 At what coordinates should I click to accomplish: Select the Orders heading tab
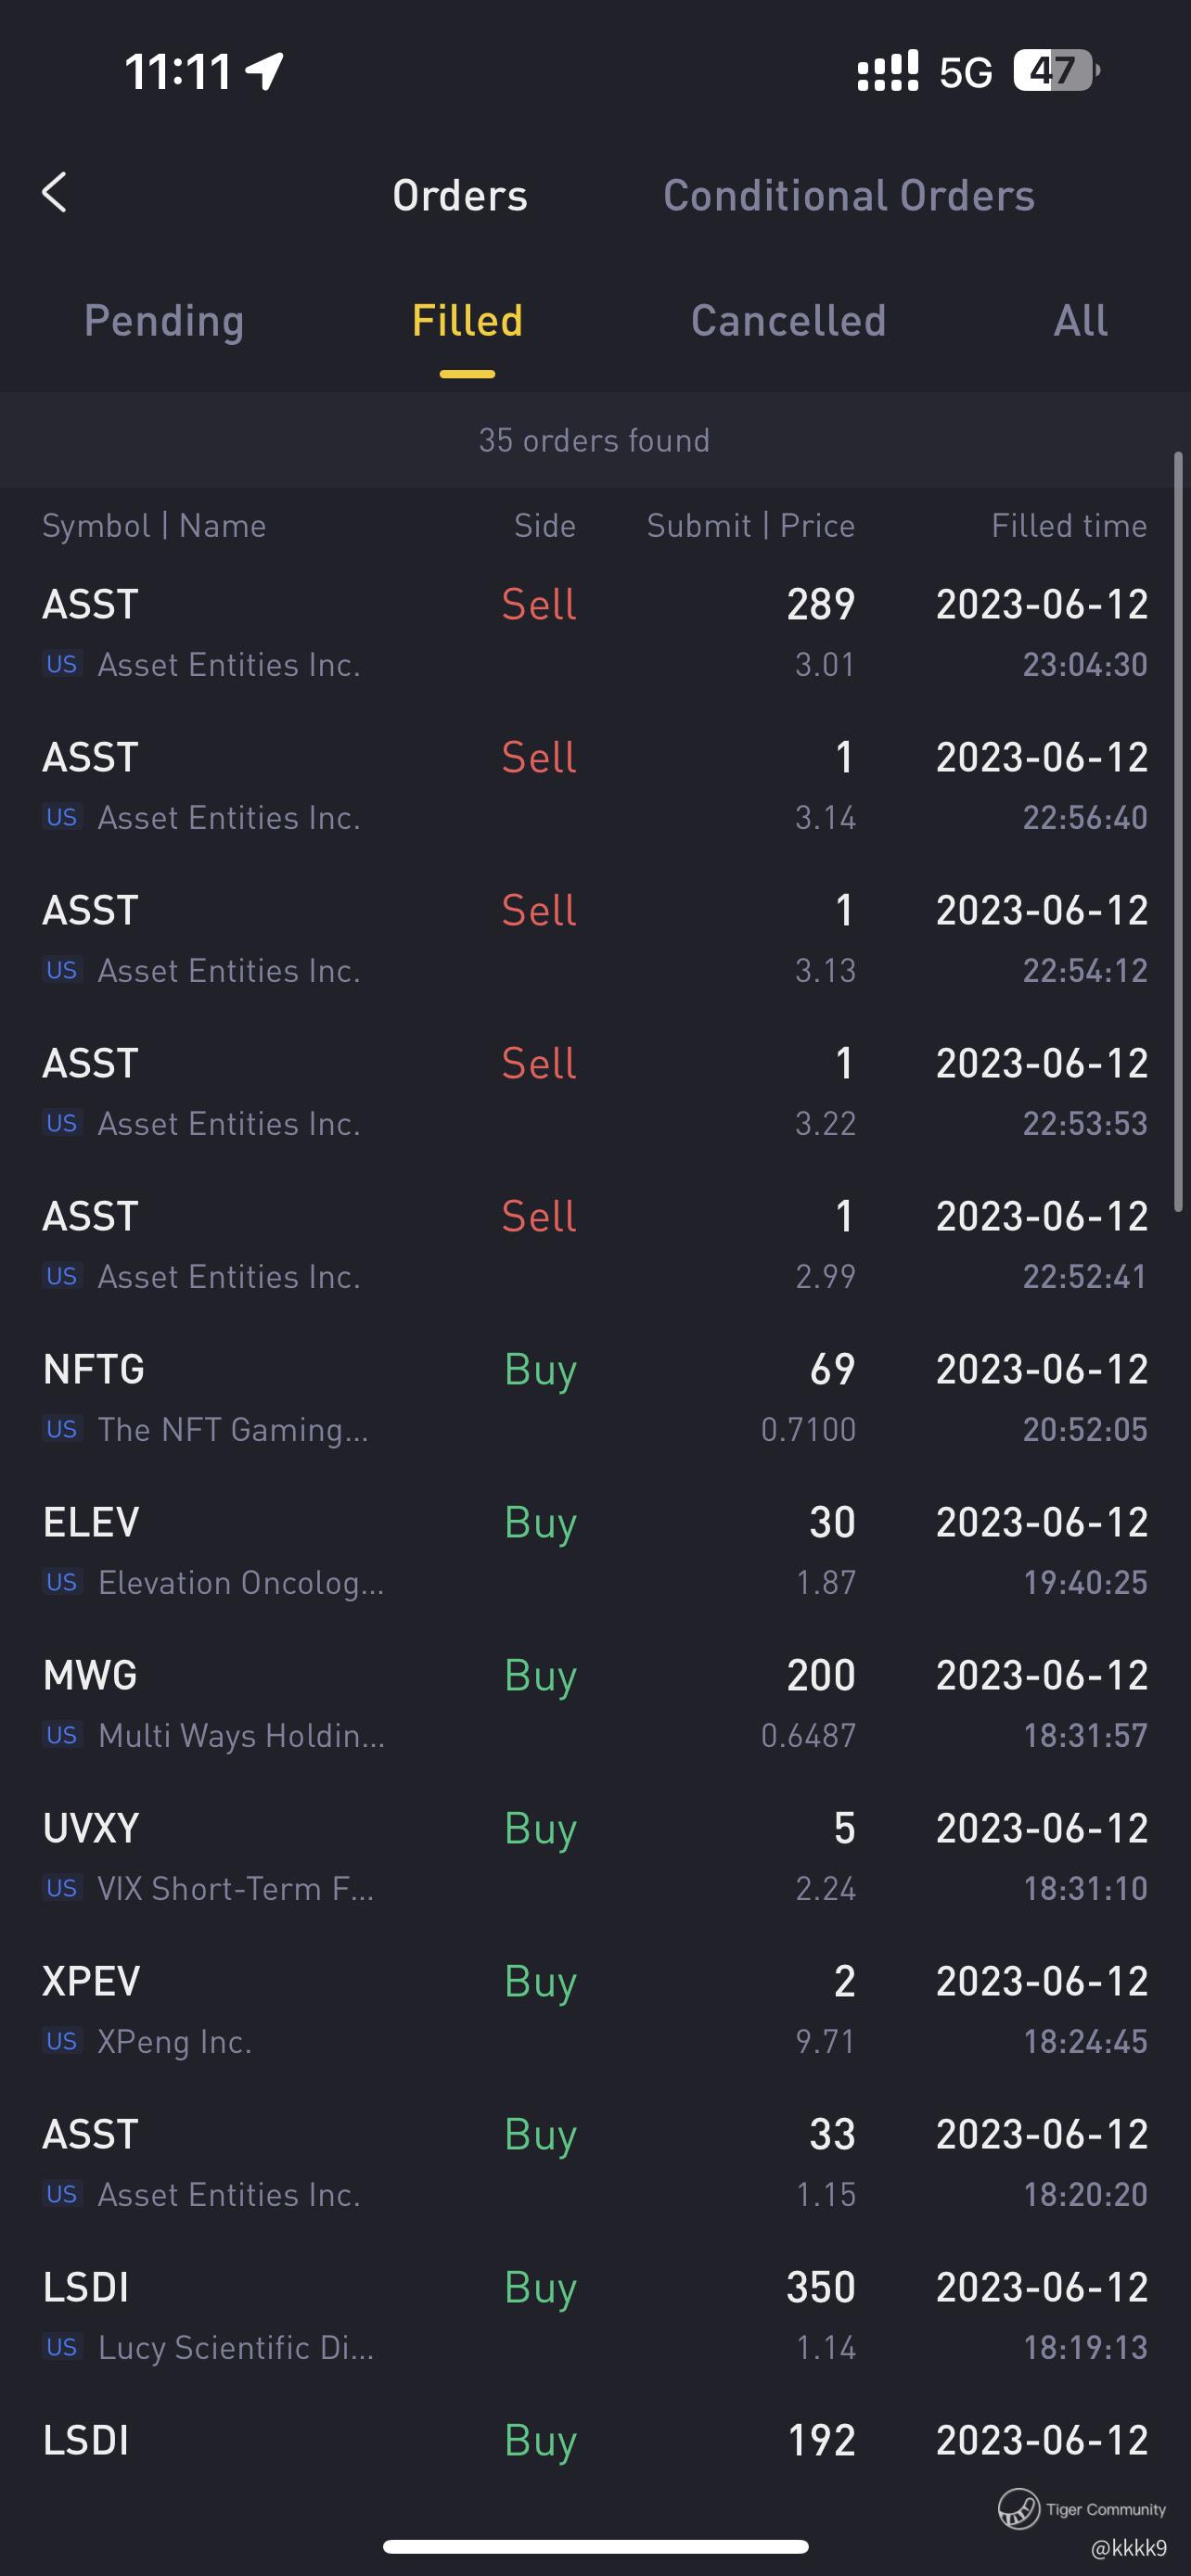(x=460, y=196)
